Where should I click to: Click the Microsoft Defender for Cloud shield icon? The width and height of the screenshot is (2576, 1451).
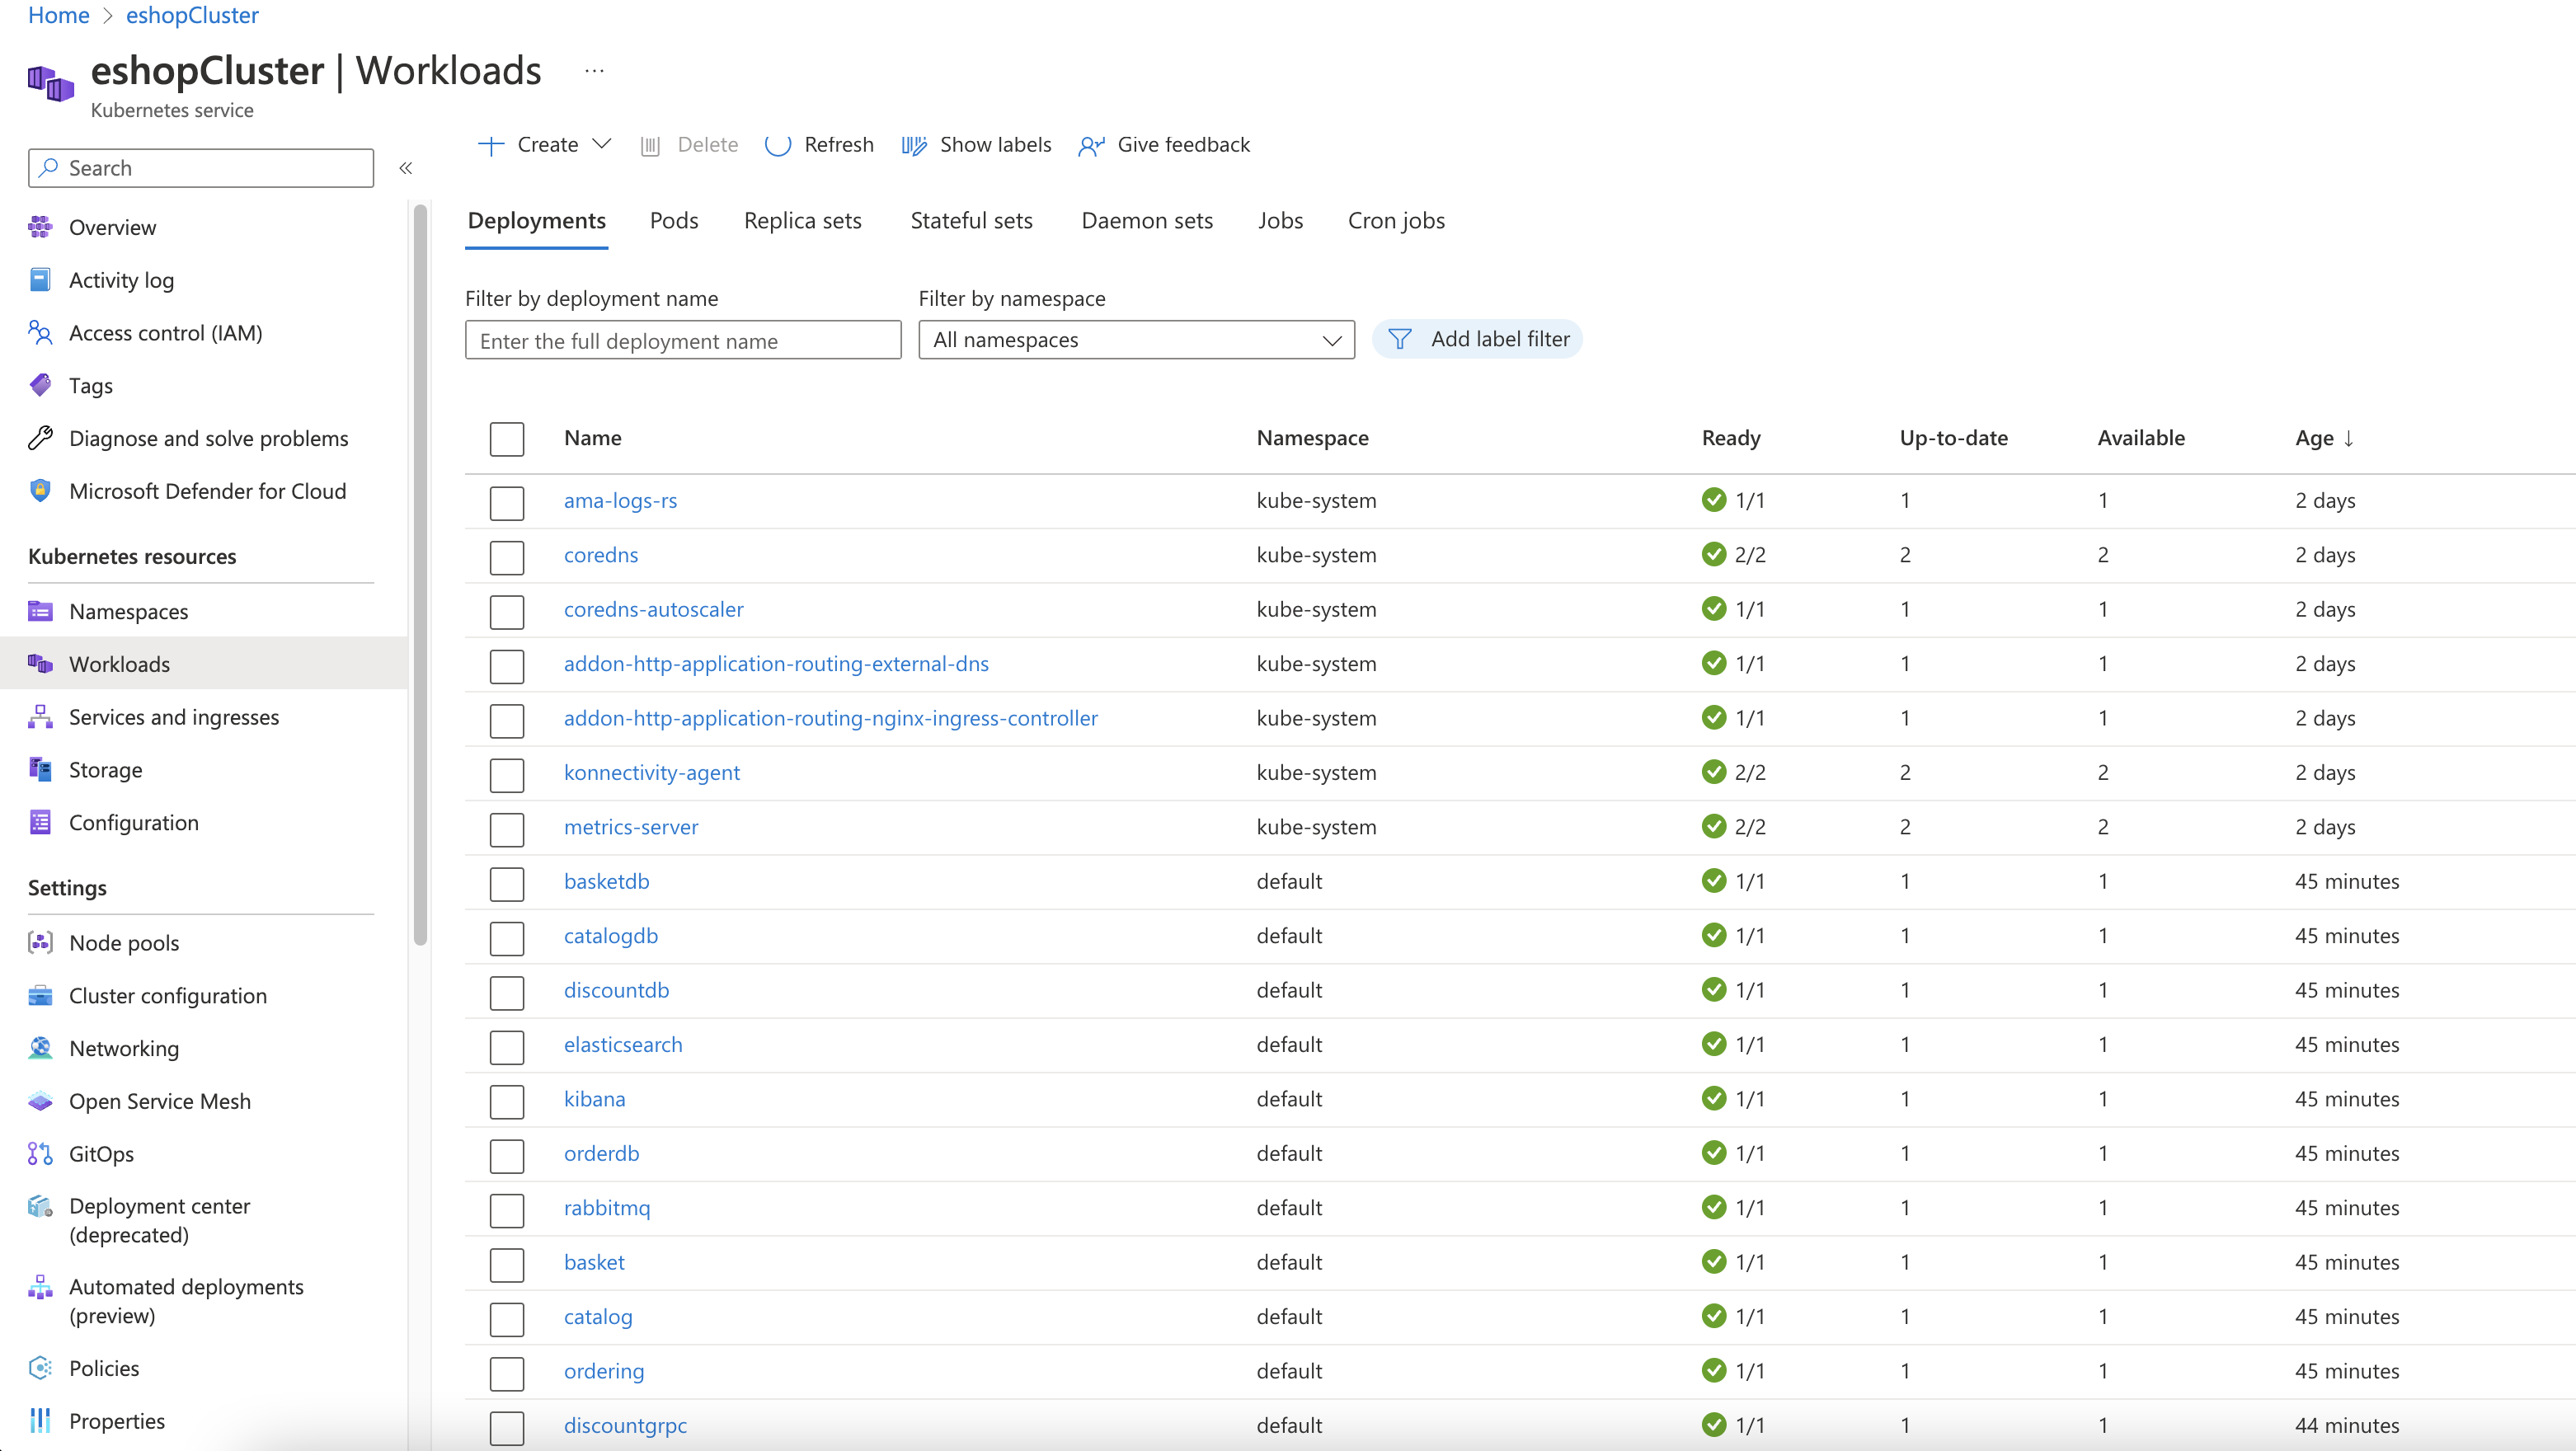40,491
